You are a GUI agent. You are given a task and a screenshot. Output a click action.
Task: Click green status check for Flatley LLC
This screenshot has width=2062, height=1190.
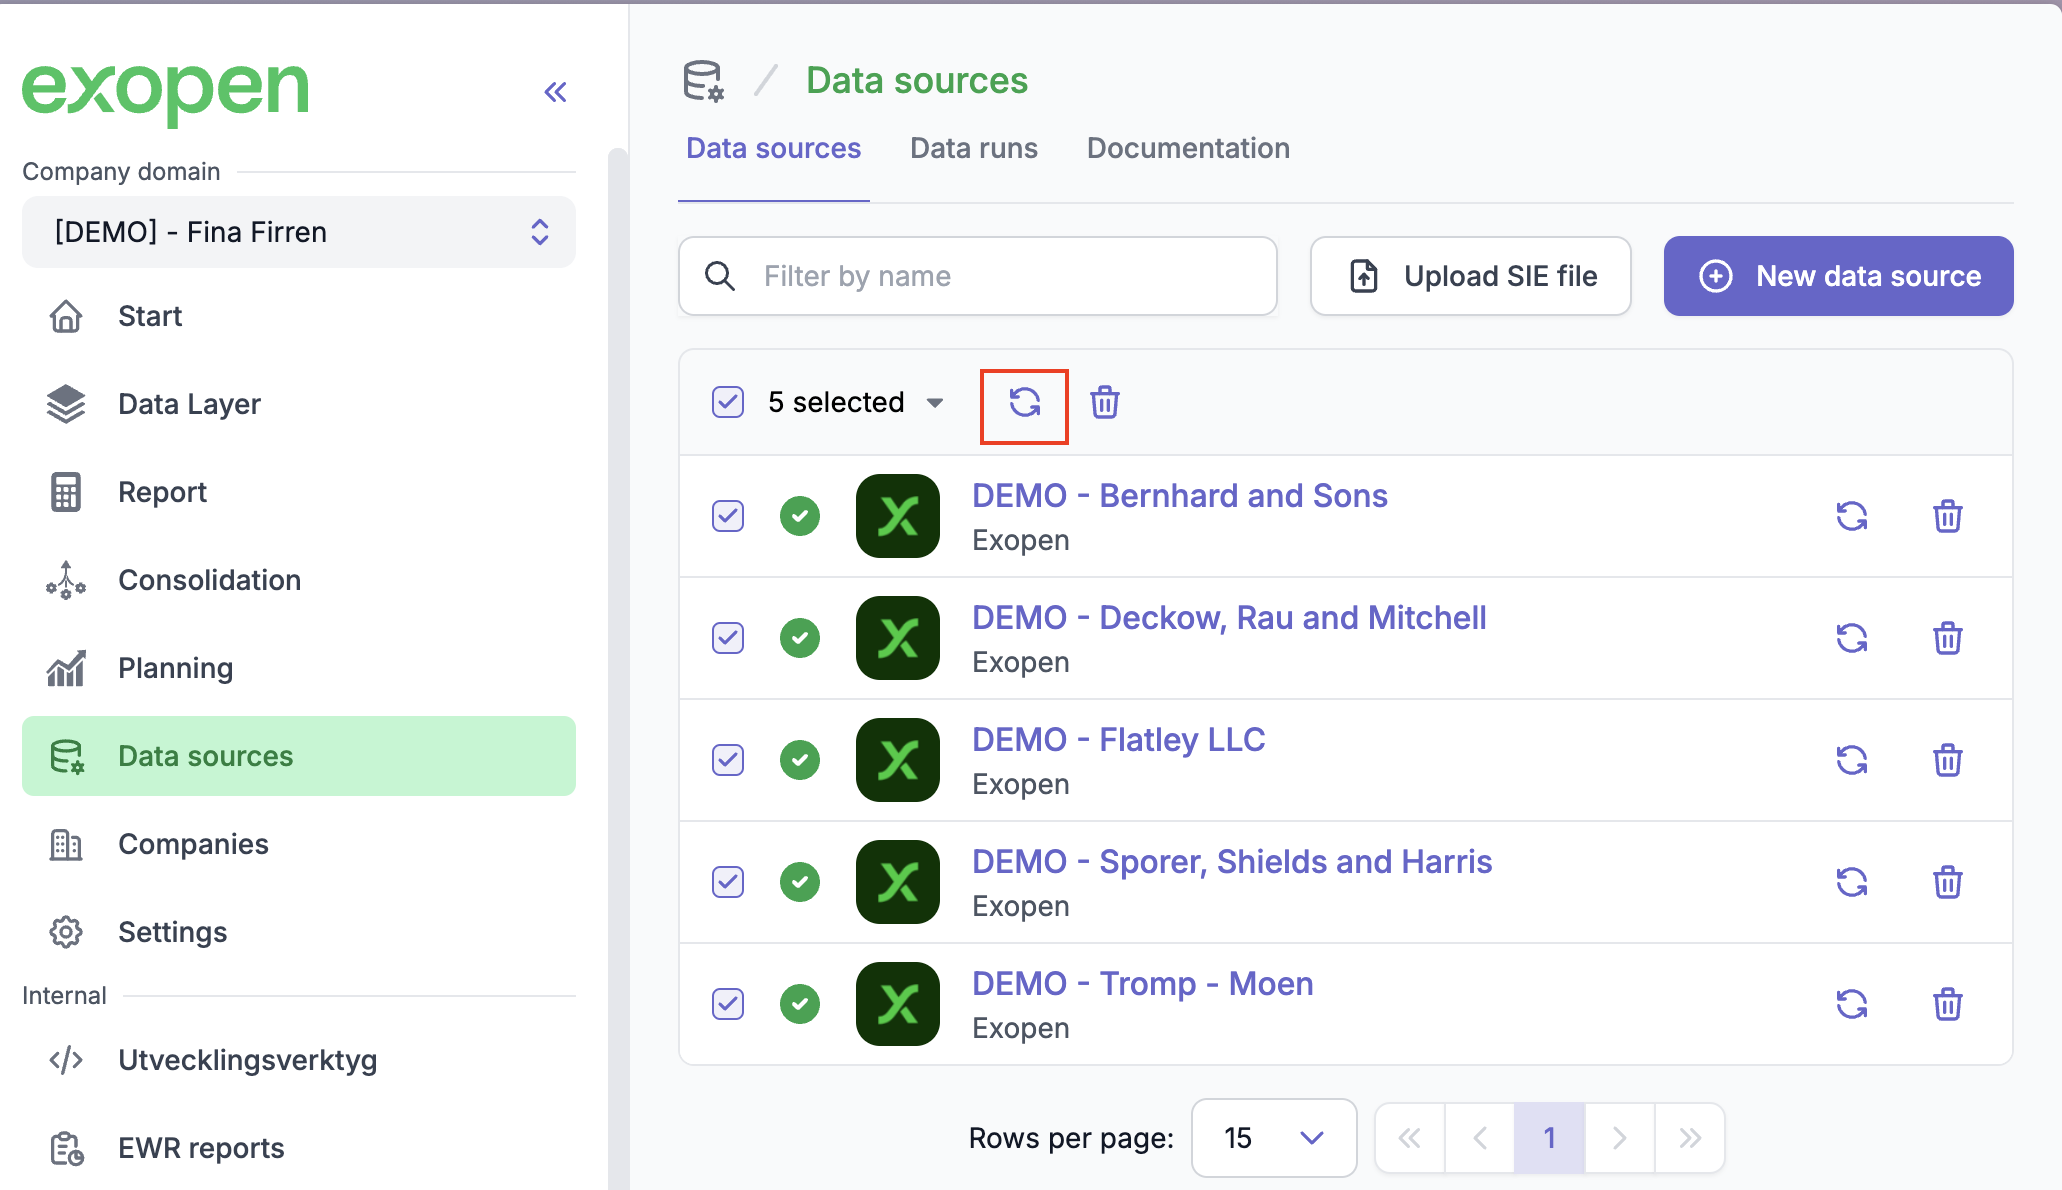click(800, 760)
